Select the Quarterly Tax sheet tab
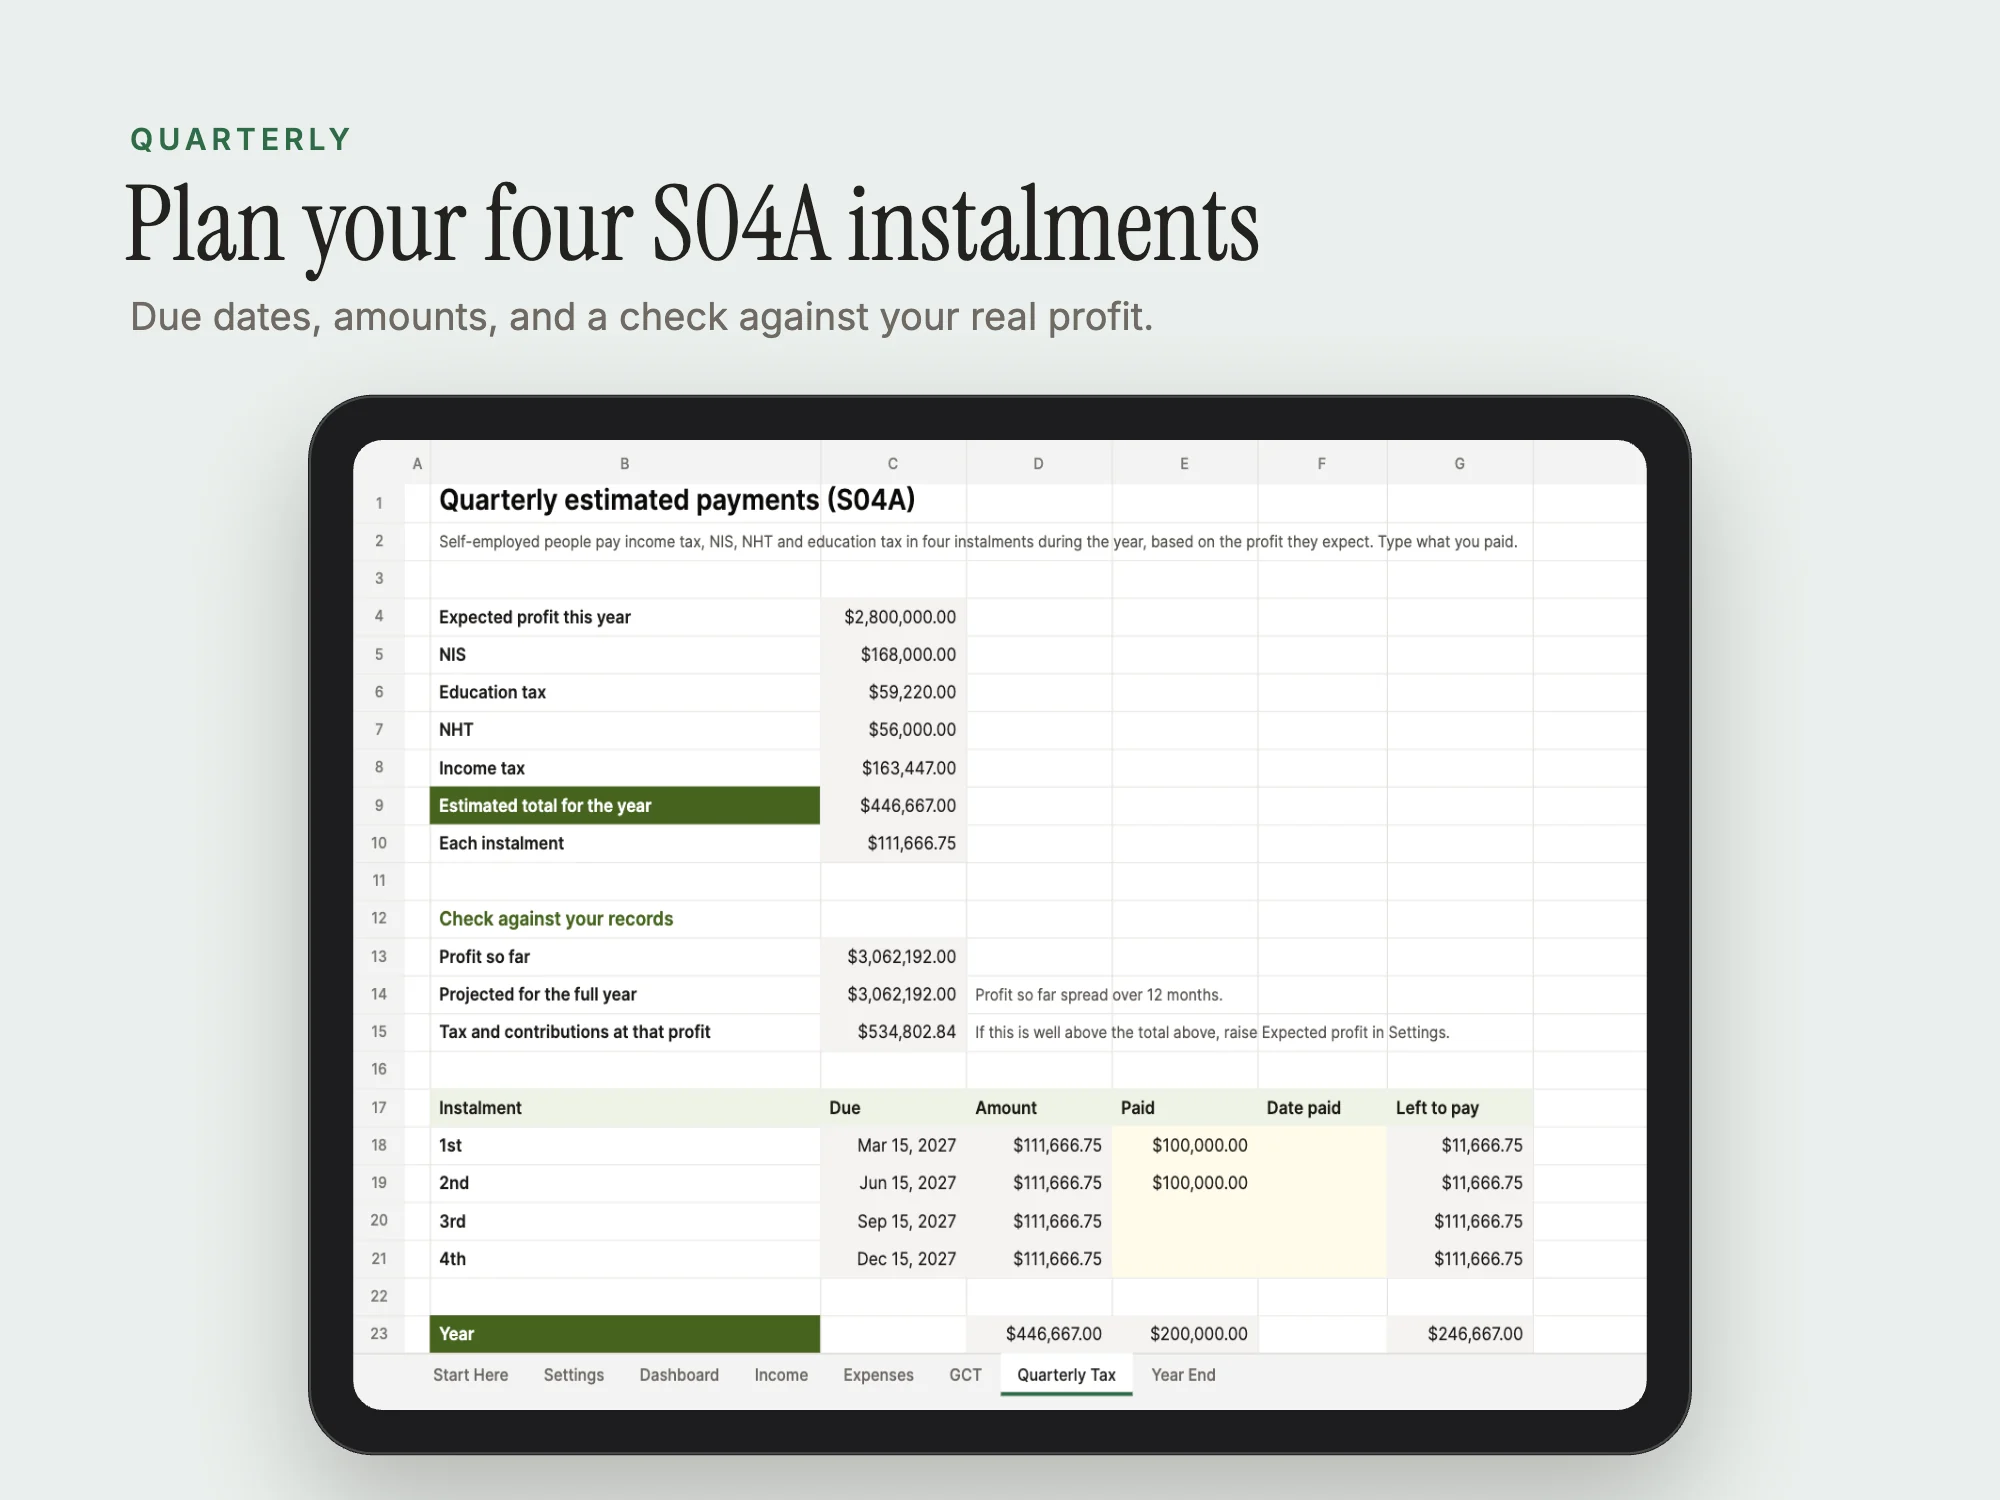Image resolution: width=2000 pixels, height=1500 pixels. (x=1066, y=1375)
